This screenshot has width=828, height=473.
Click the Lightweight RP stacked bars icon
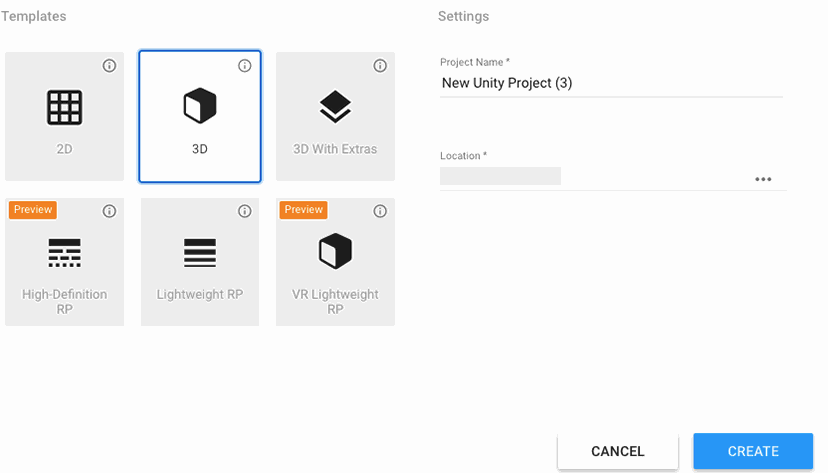coord(200,253)
